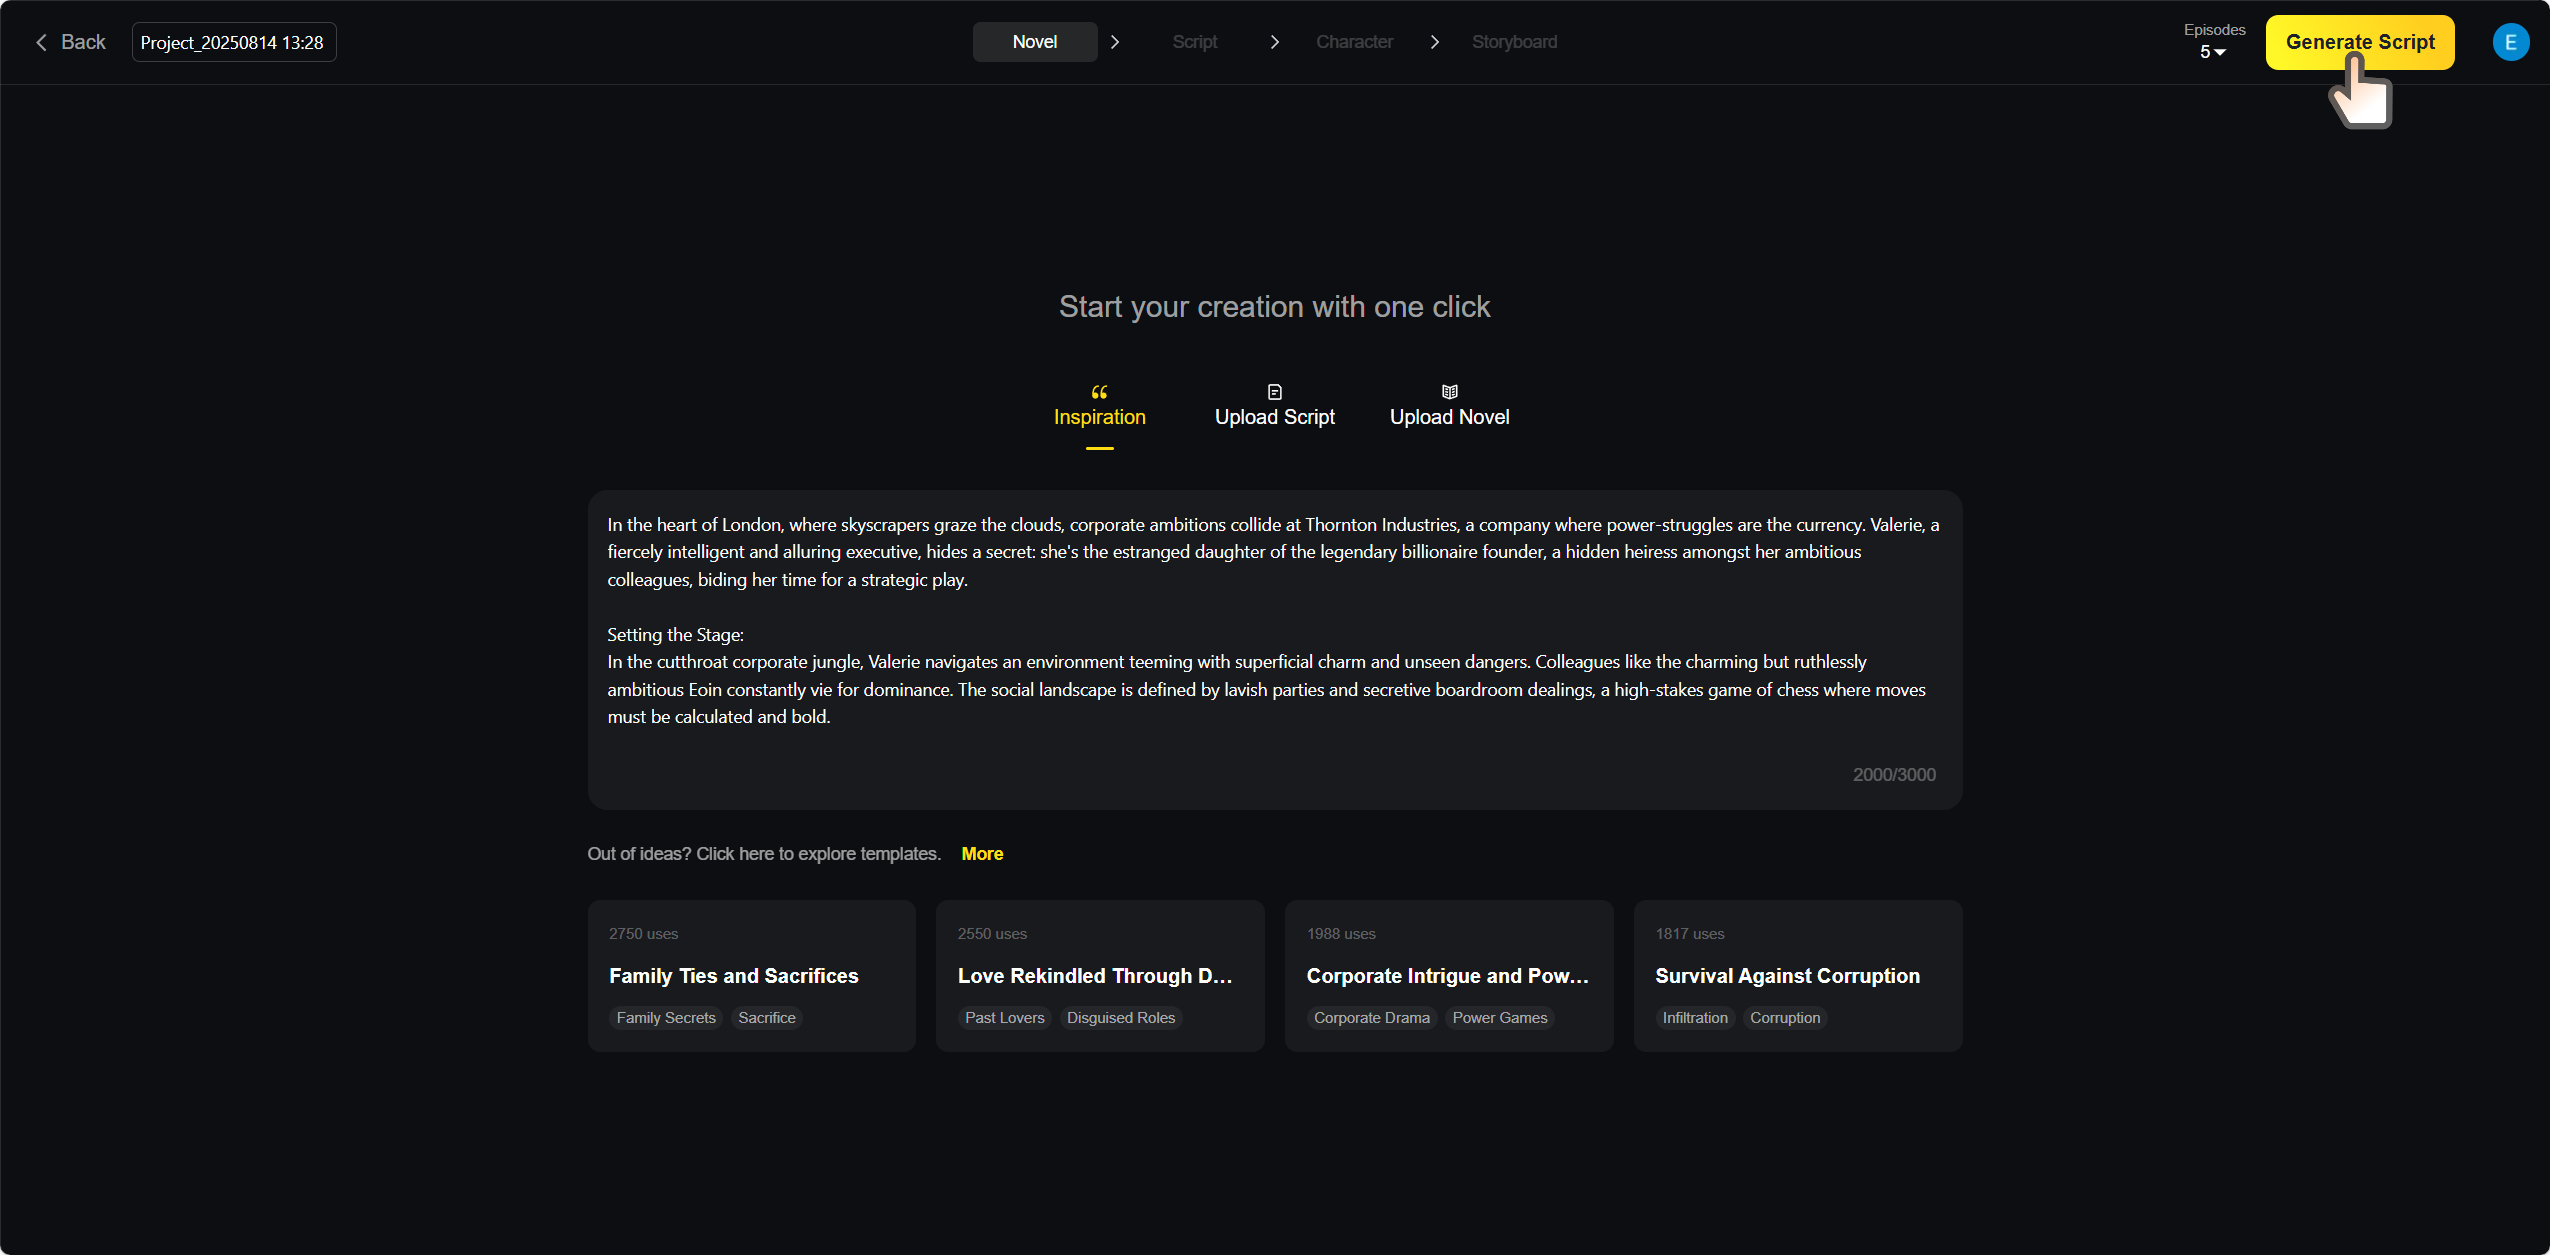Click the chevron between Script and Character
This screenshot has height=1255, width=2550.
[x=1274, y=42]
